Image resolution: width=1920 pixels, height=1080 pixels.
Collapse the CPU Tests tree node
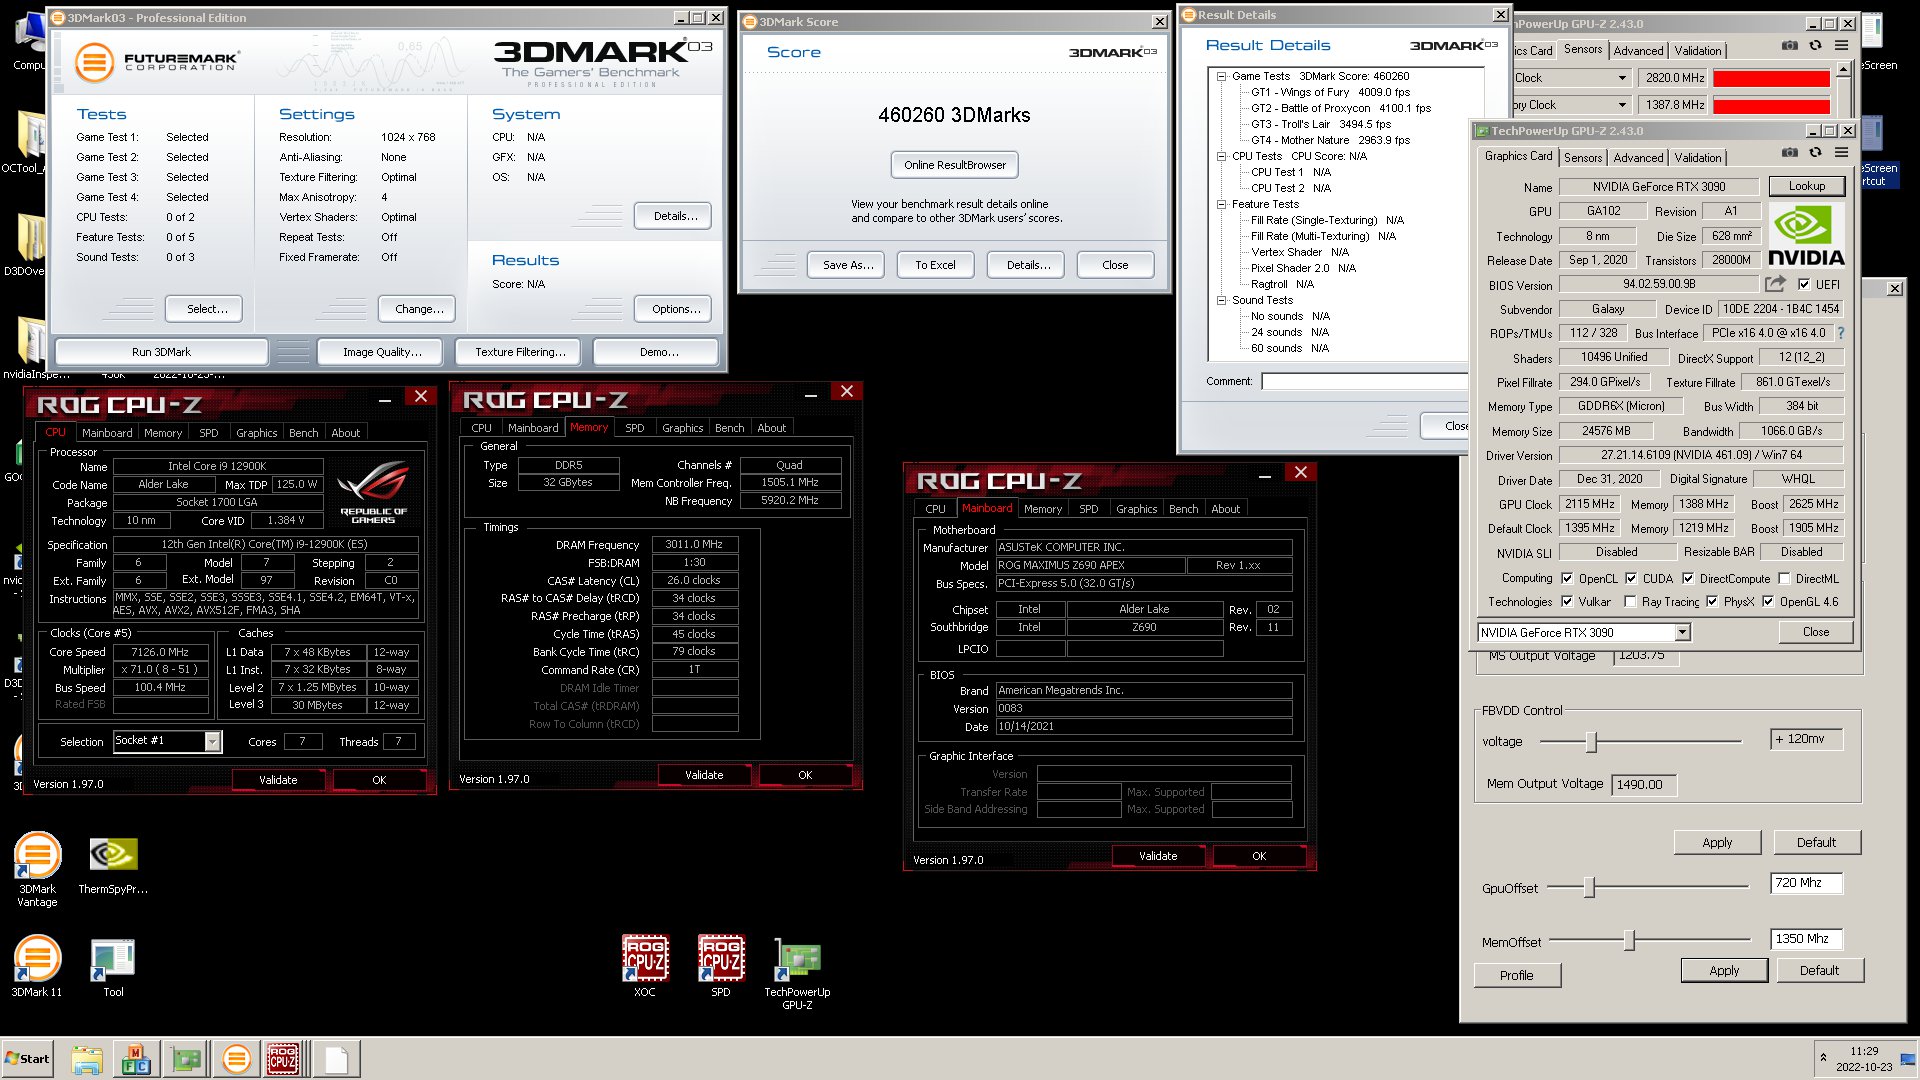pos(1221,156)
